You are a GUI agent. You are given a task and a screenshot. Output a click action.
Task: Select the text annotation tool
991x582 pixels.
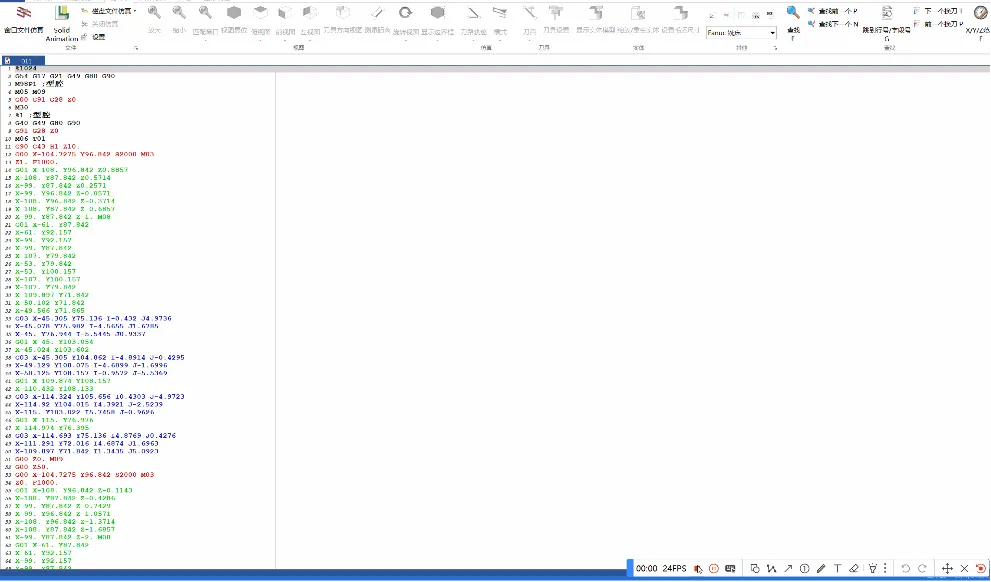tap(837, 568)
